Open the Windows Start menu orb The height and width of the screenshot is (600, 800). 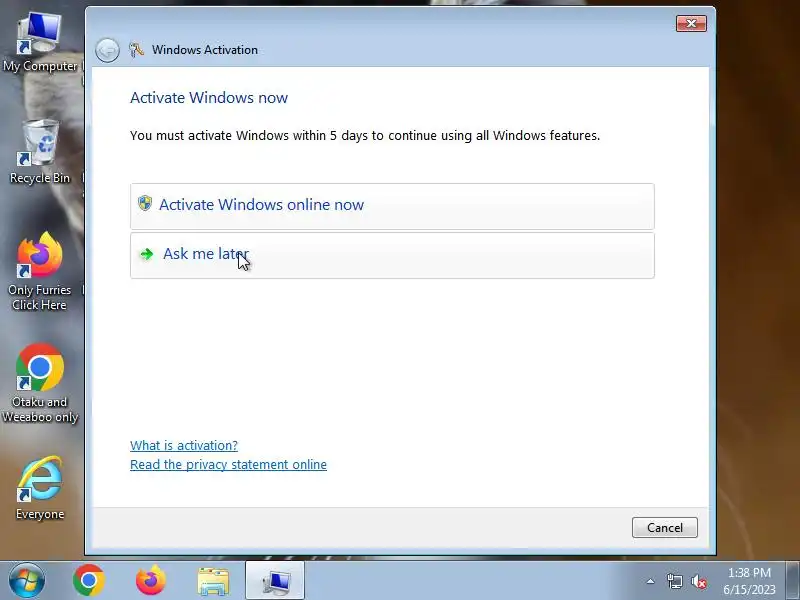pos(27,581)
